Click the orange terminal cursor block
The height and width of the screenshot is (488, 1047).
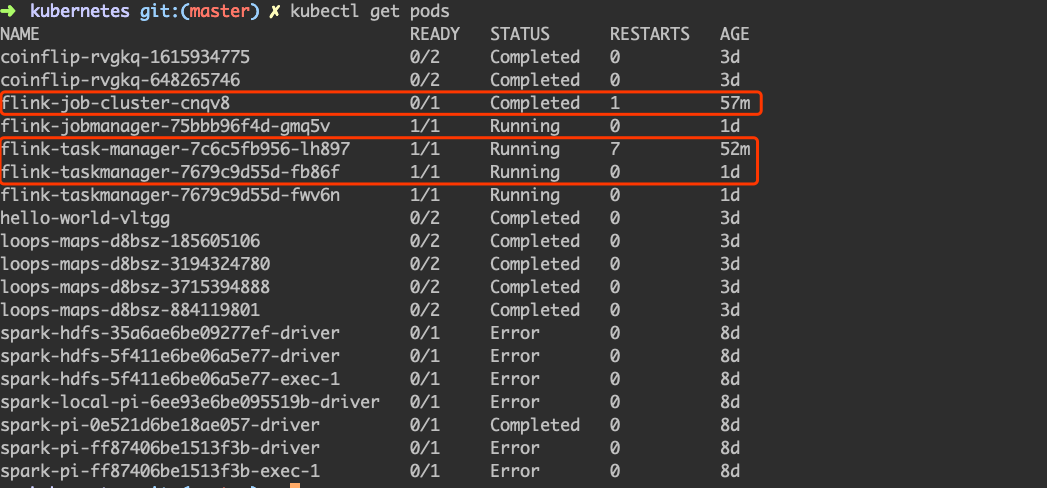click(x=295, y=485)
